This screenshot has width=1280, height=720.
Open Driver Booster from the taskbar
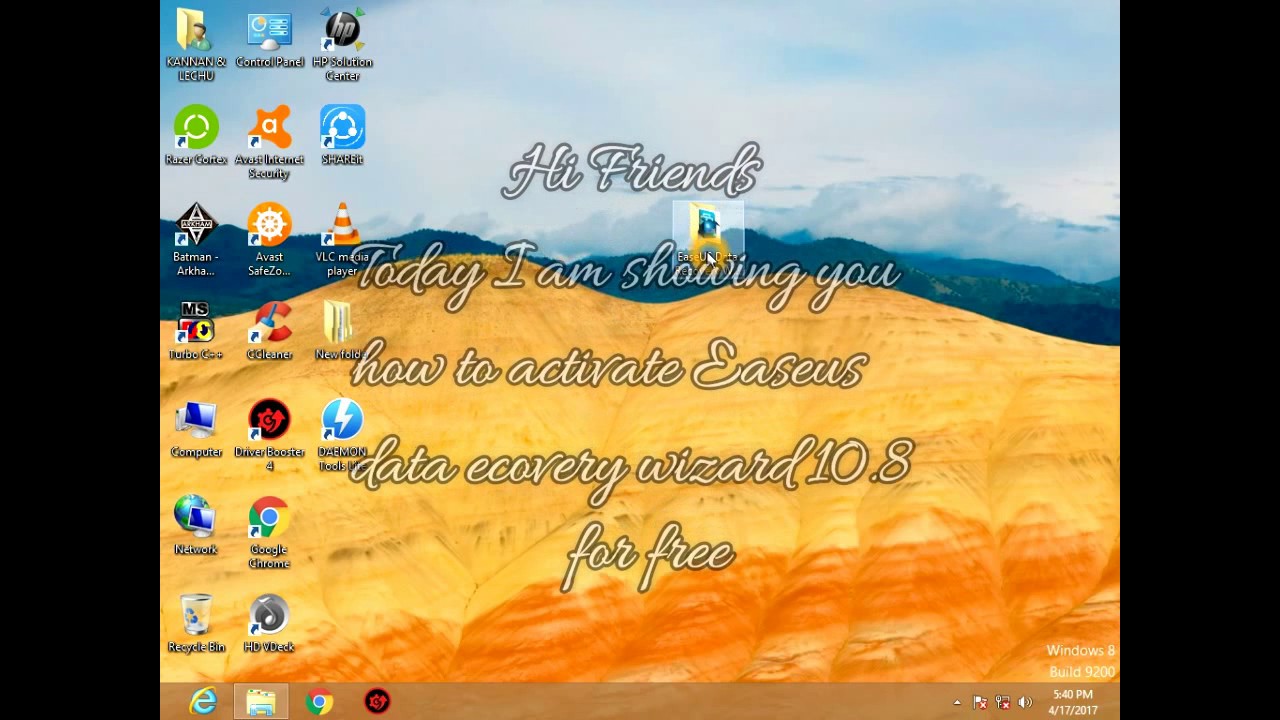[377, 702]
